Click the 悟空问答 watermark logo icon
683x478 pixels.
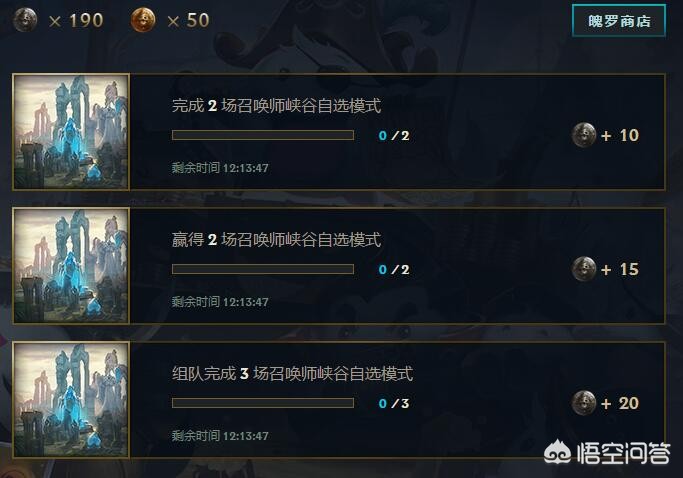coord(558,453)
